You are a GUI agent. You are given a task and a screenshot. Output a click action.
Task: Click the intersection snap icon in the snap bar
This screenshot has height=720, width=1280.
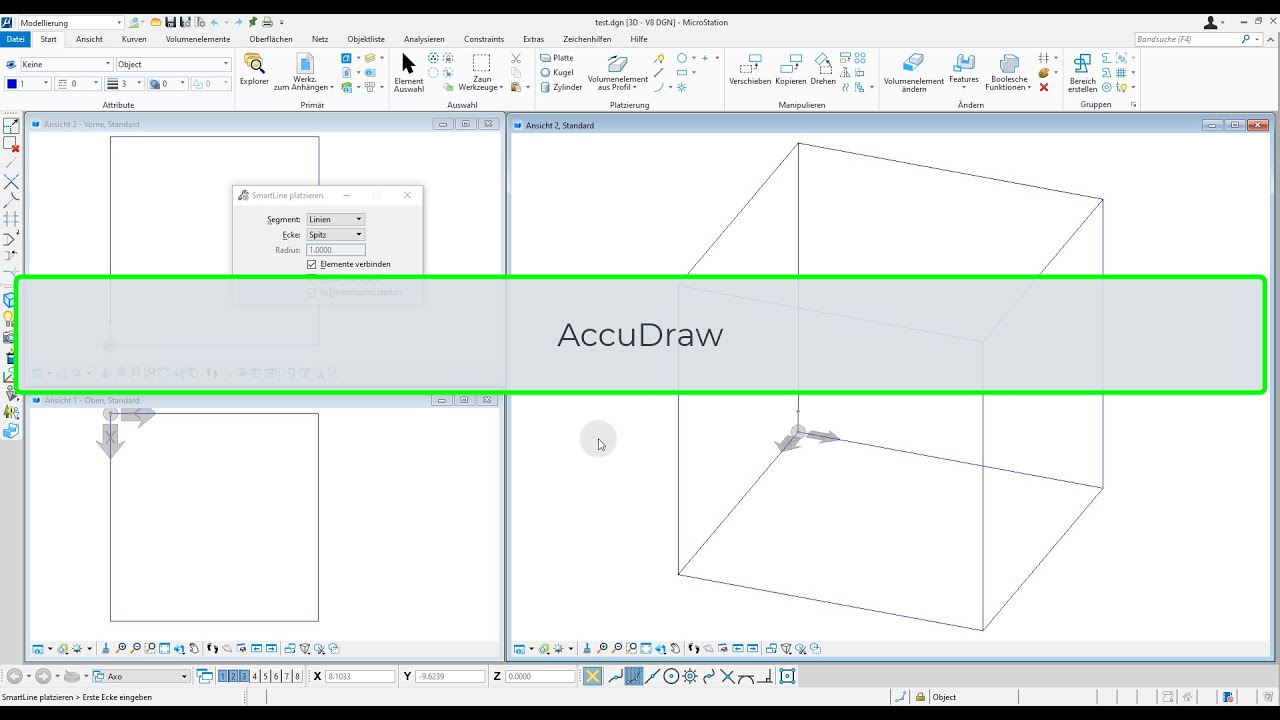(728, 676)
